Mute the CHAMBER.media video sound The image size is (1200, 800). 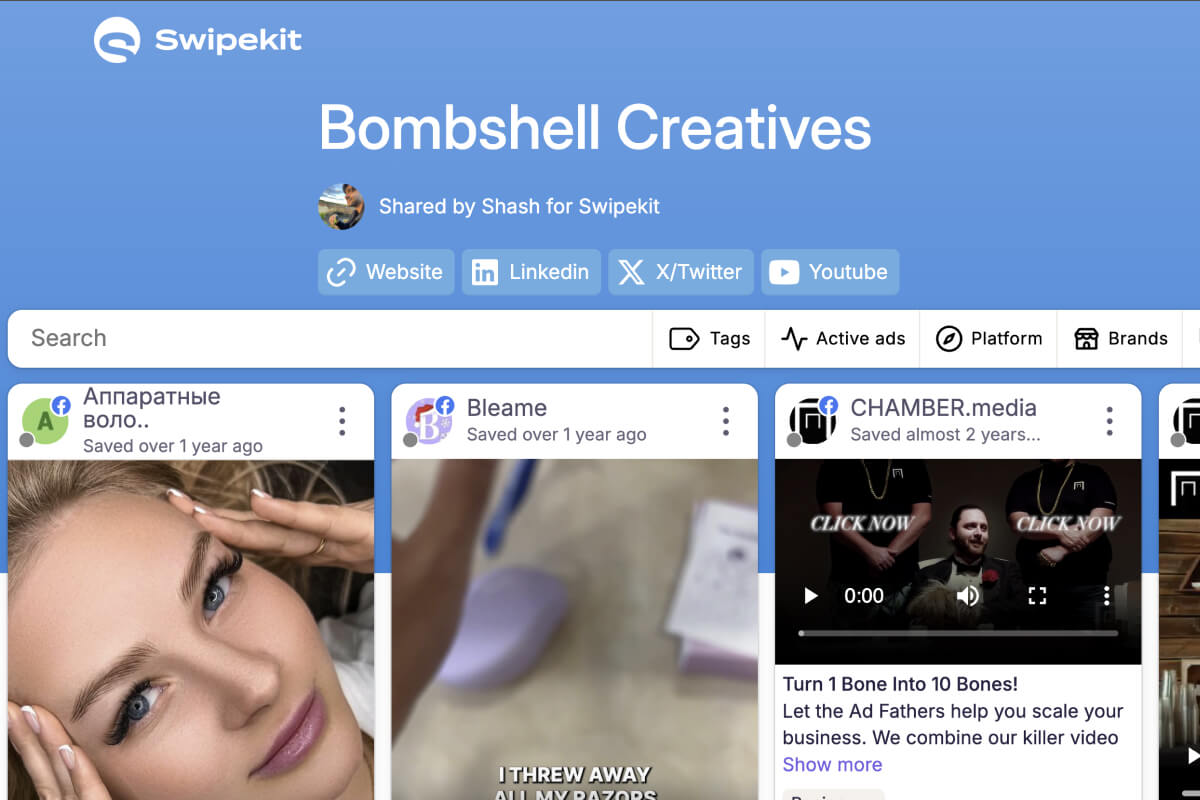967,596
